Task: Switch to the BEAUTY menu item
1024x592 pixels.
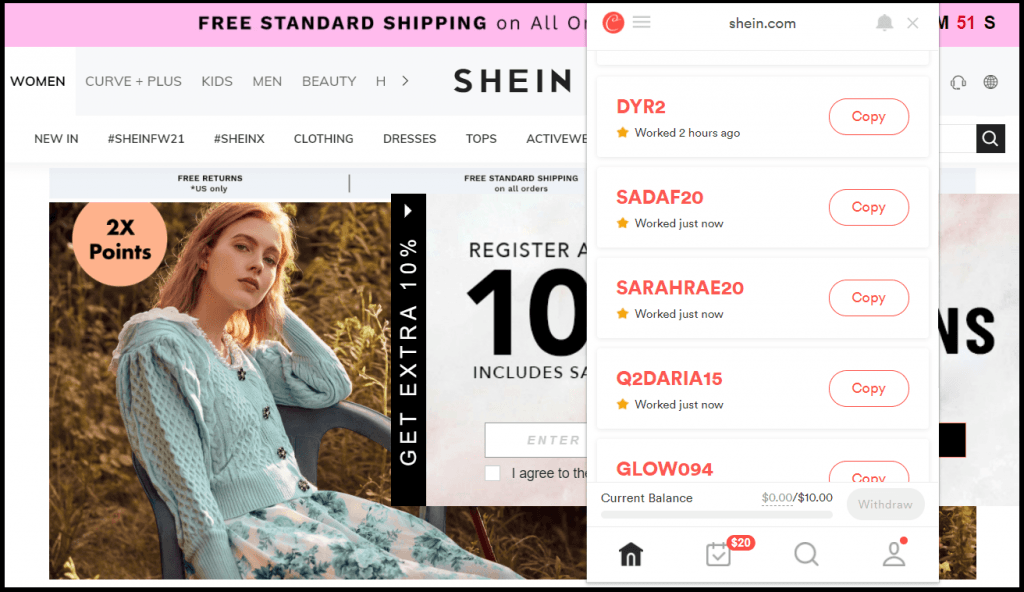Action: click(329, 81)
